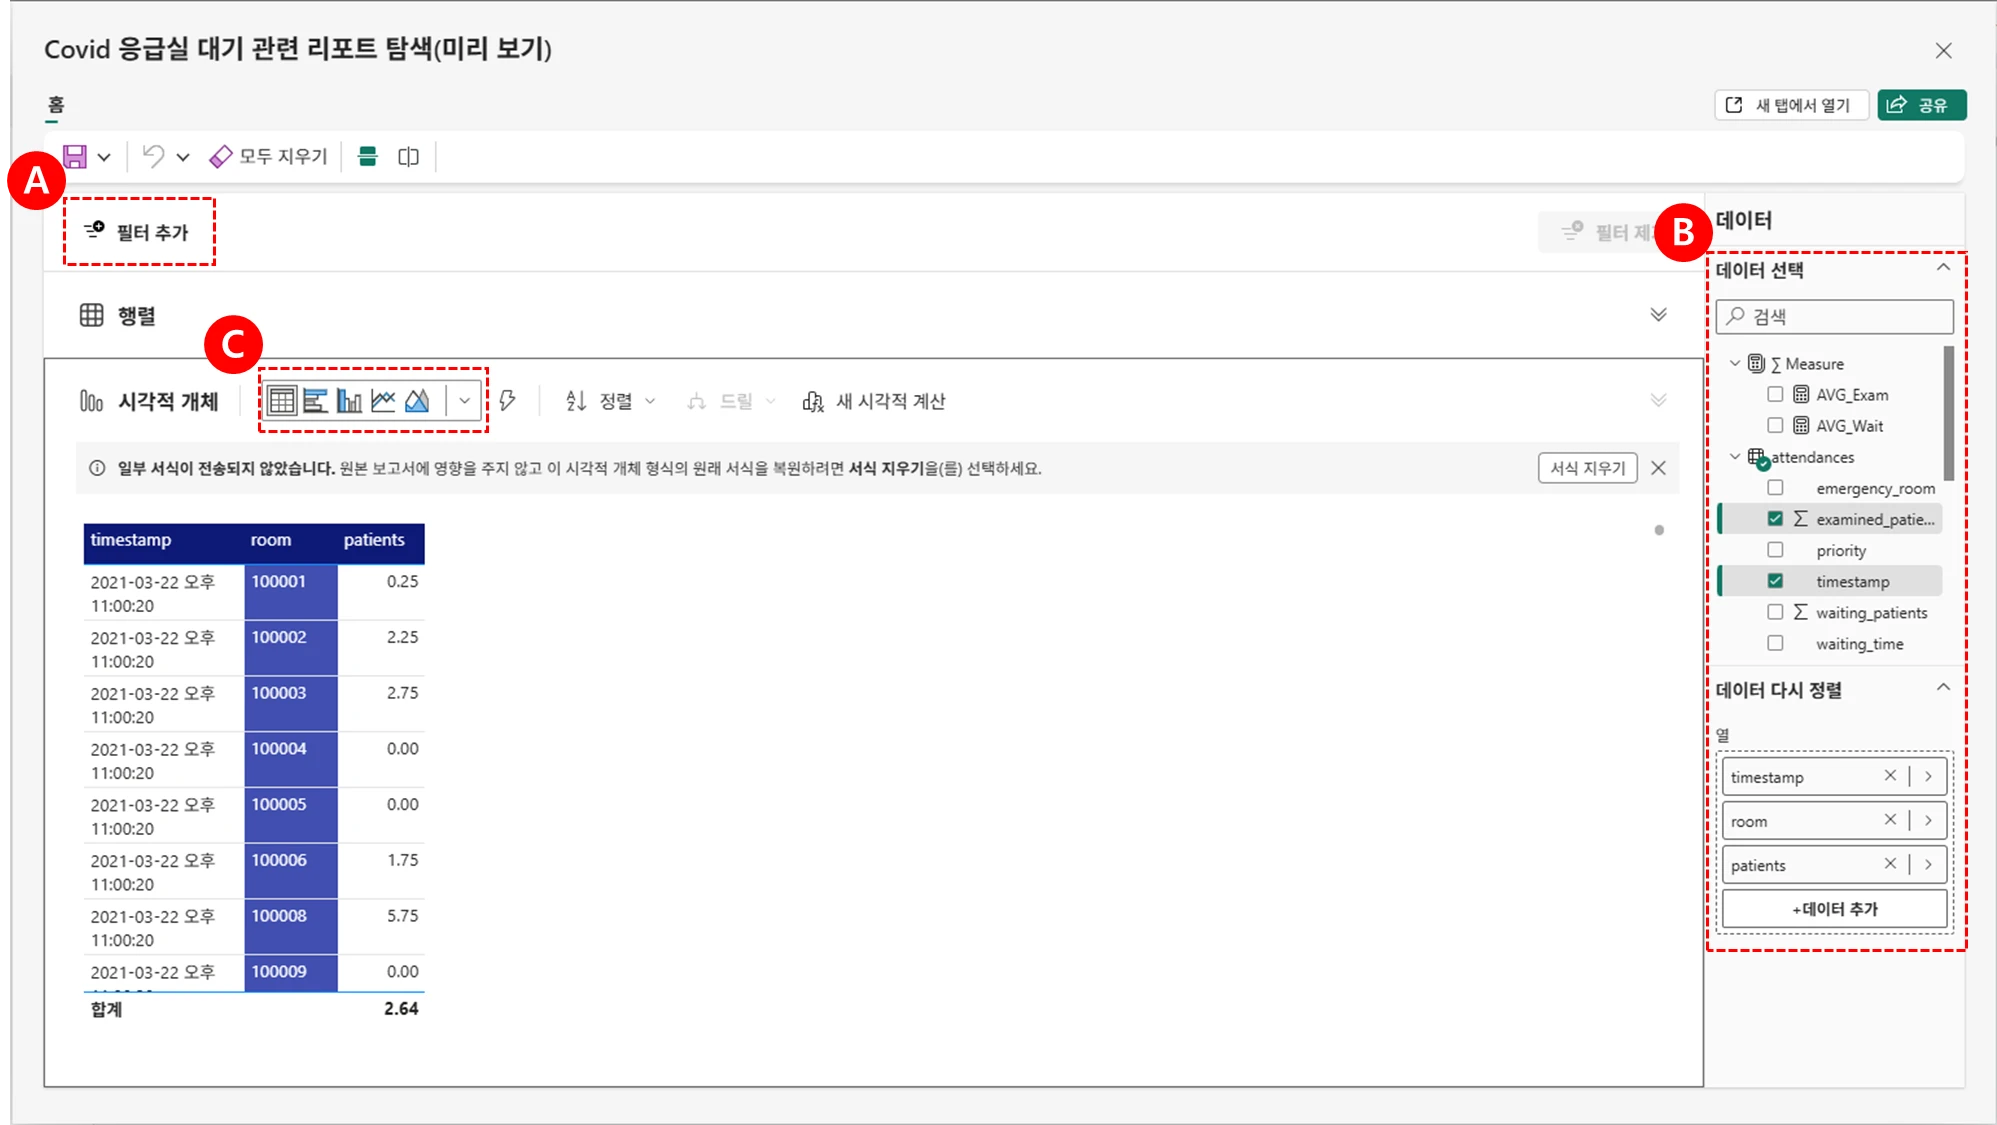Click the lightning bolt icon
Screen dimensions: 1997x1125
pos(507,401)
